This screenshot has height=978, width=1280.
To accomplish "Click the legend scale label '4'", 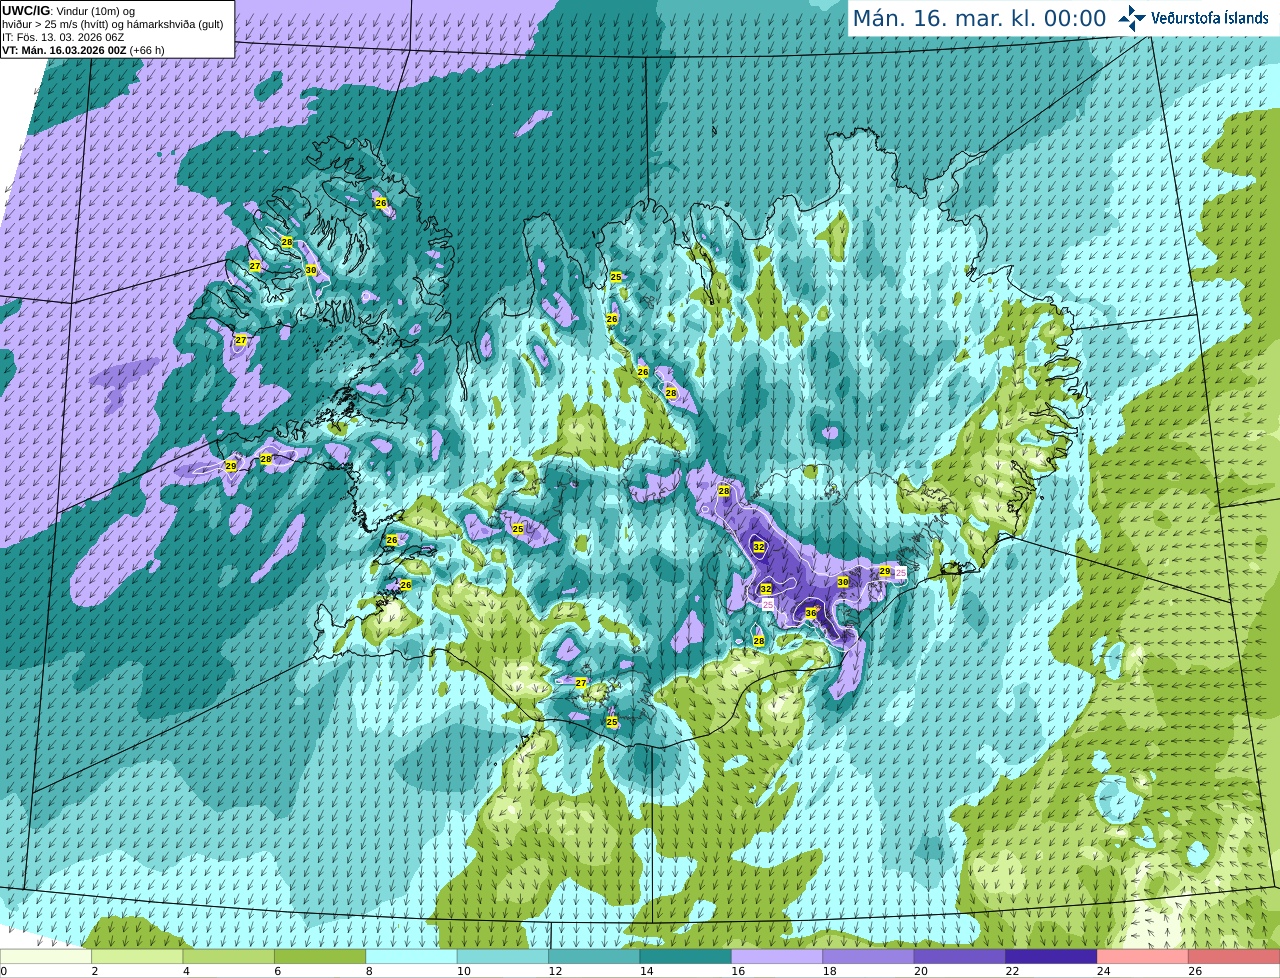I will point(186,971).
